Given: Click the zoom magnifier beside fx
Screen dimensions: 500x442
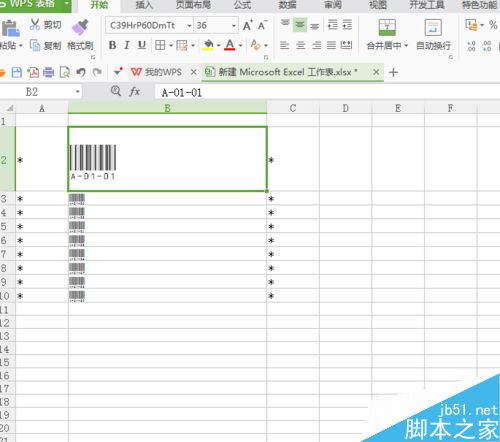Looking at the screenshot, I should [116, 91].
